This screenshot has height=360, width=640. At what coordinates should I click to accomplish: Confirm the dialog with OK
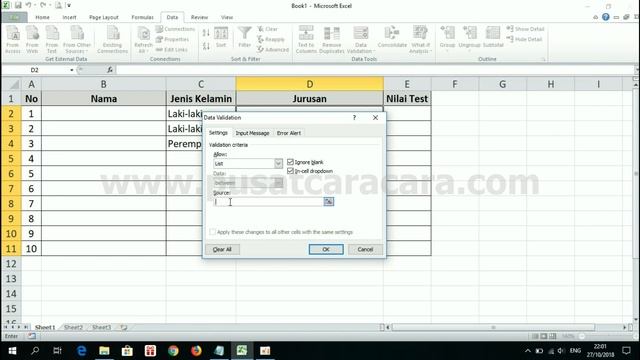point(326,249)
